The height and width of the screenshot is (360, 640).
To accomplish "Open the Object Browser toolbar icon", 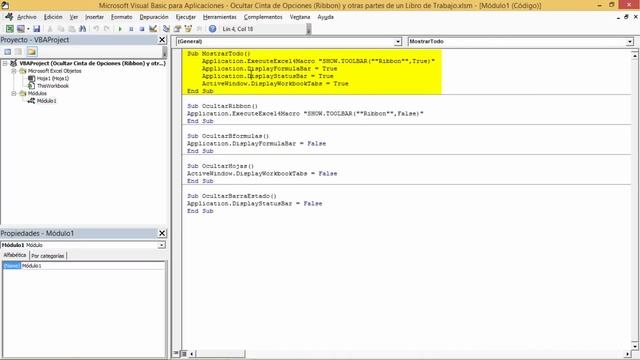I will pyautogui.click(x=188, y=29).
